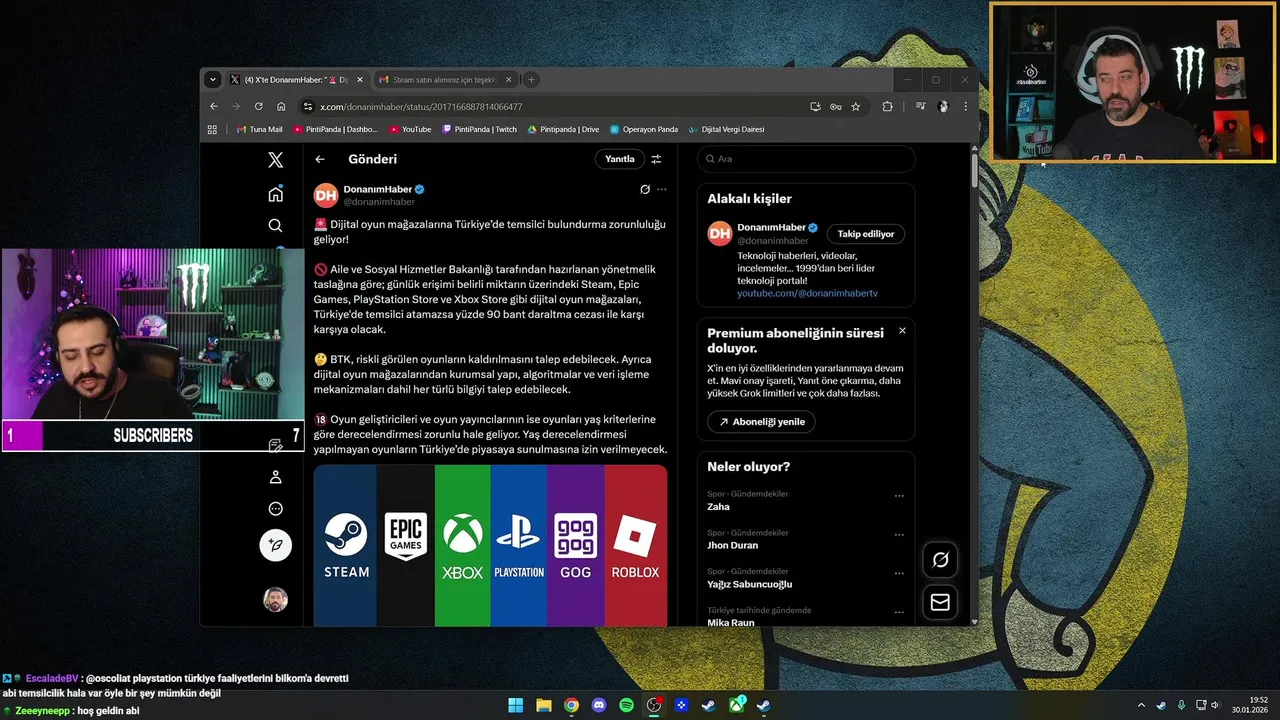Image resolution: width=1280 pixels, height=720 pixels.
Task: Open the search icon in X sidebar
Action: [x=276, y=226]
